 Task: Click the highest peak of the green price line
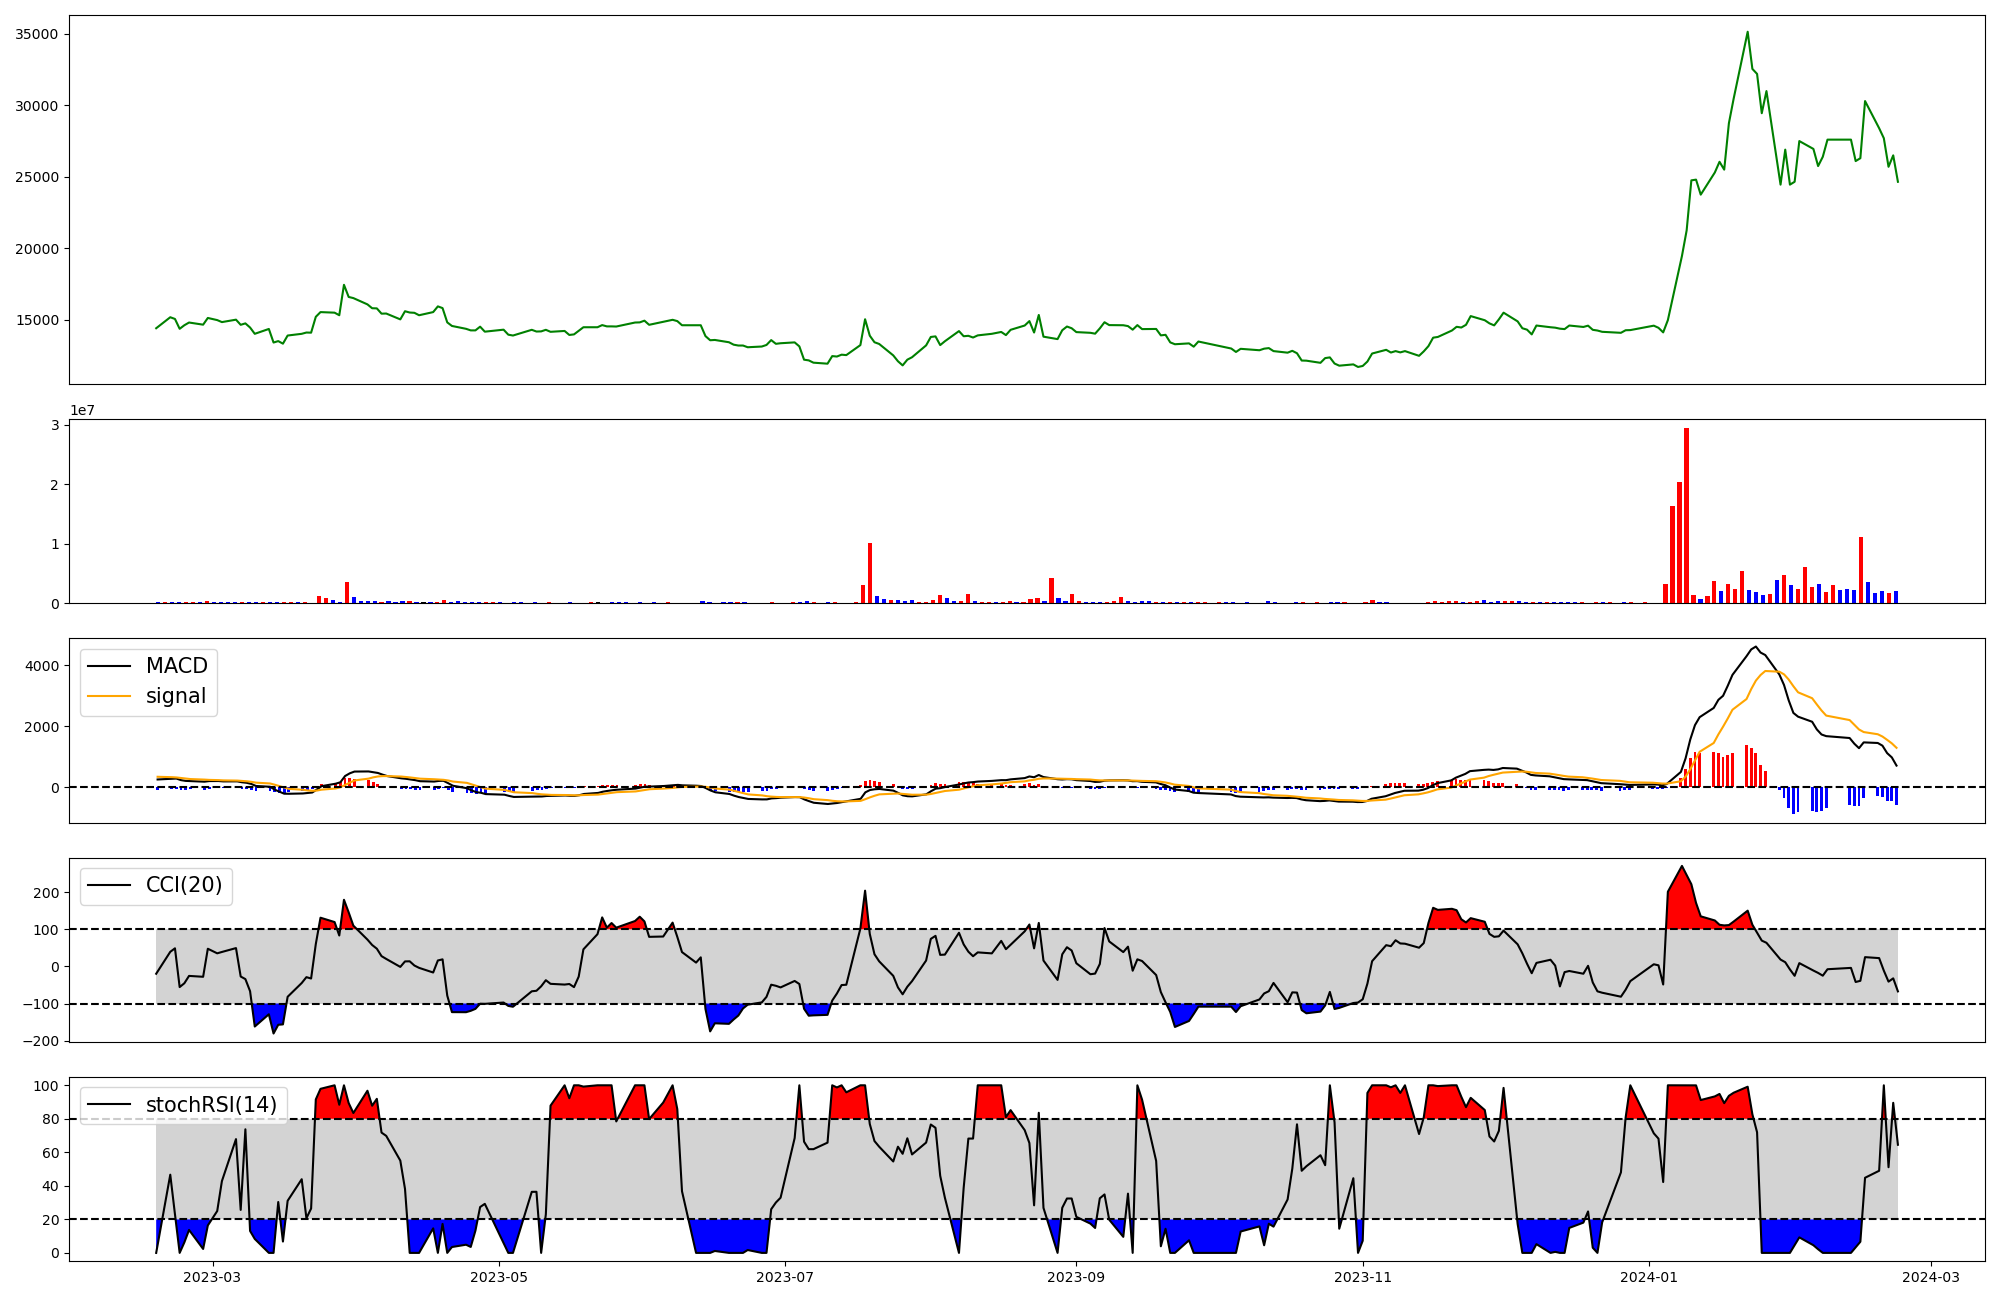pyautogui.click(x=1747, y=33)
